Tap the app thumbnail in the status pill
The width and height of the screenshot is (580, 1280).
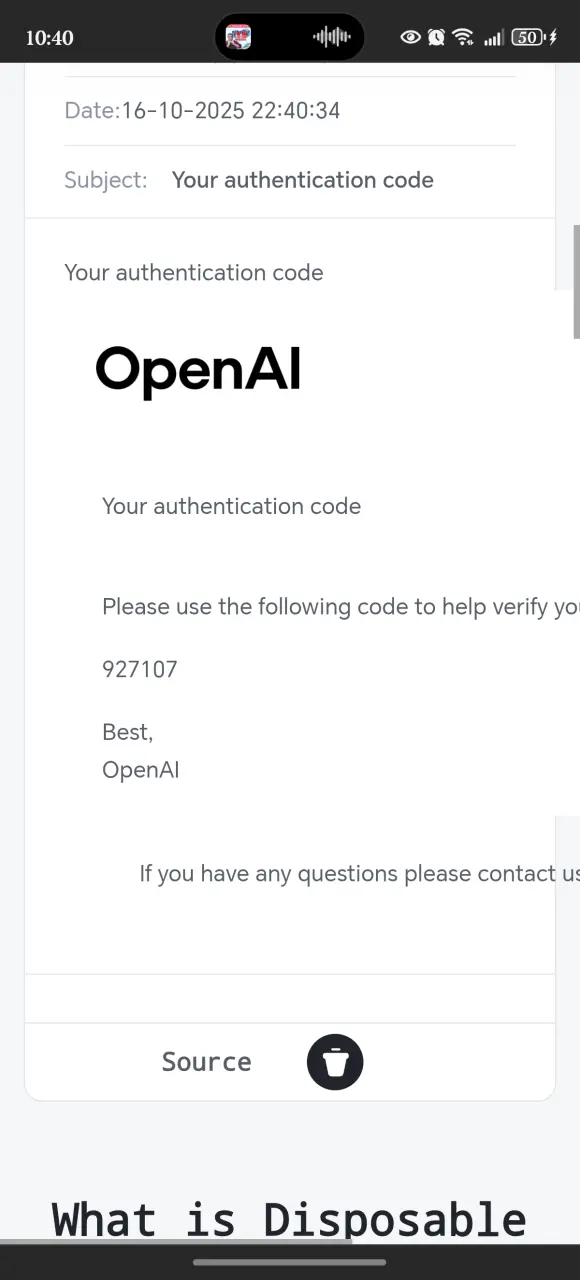[x=238, y=38]
